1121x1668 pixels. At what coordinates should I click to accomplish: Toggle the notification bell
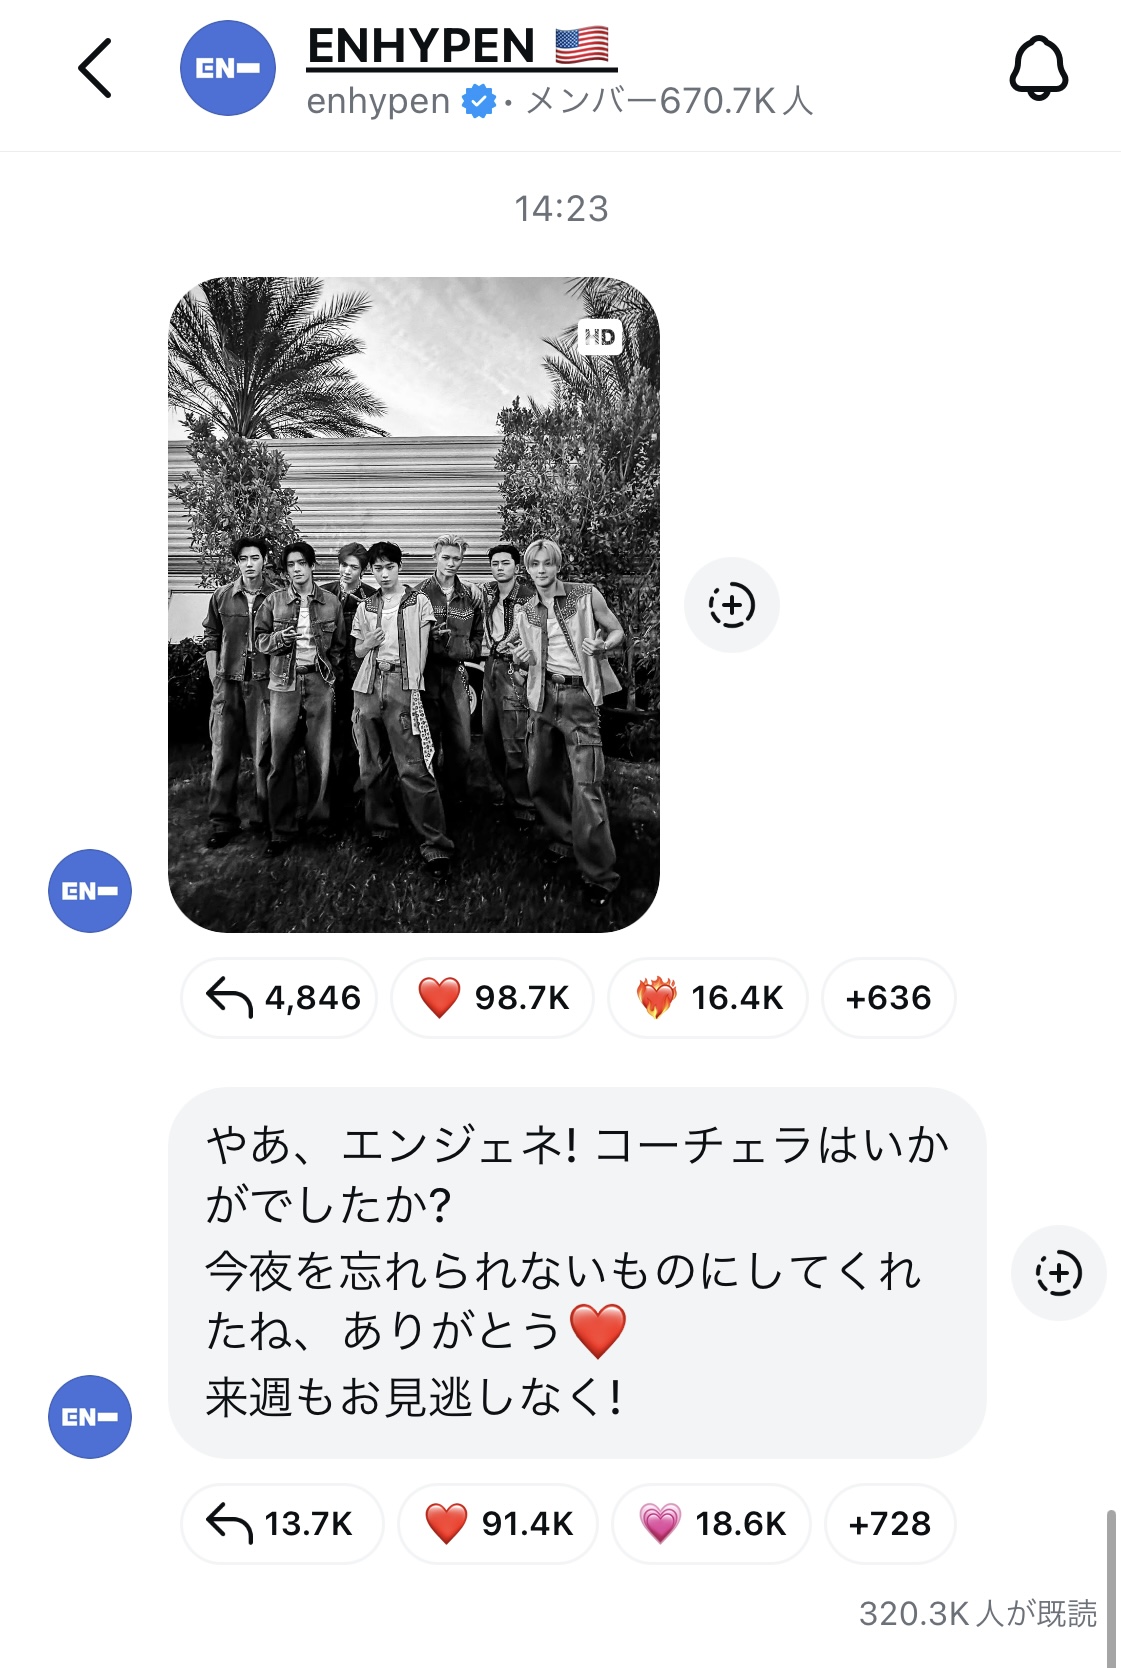click(x=1038, y=68)
